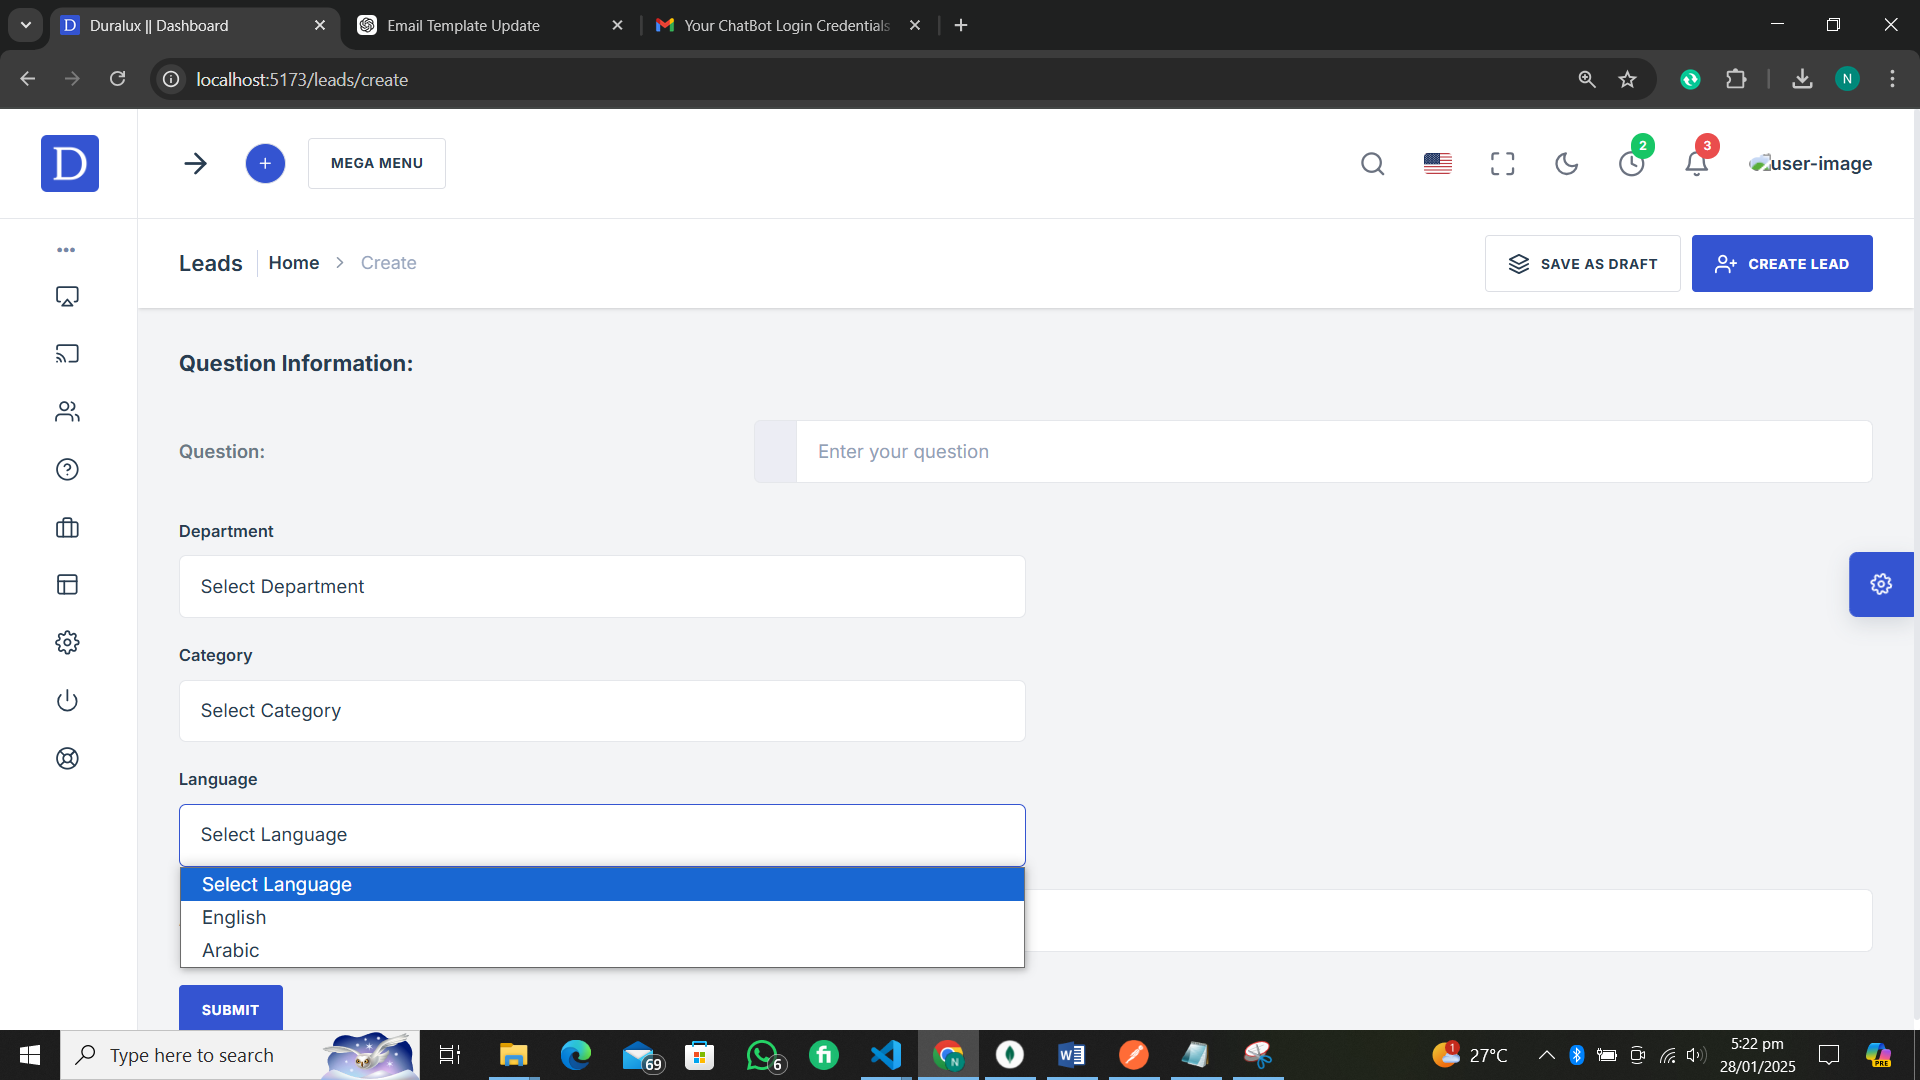The height and width of the screenshot is (1080, 1920).
Task: Toggle dark mode moon icon
Action: point(1566,164)
